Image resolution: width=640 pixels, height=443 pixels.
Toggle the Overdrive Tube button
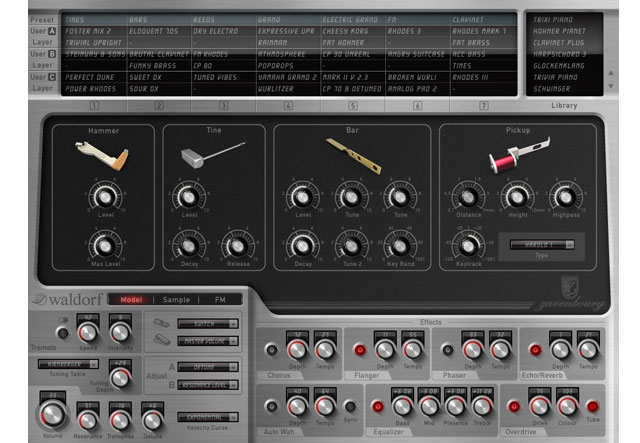pos(593,406)
